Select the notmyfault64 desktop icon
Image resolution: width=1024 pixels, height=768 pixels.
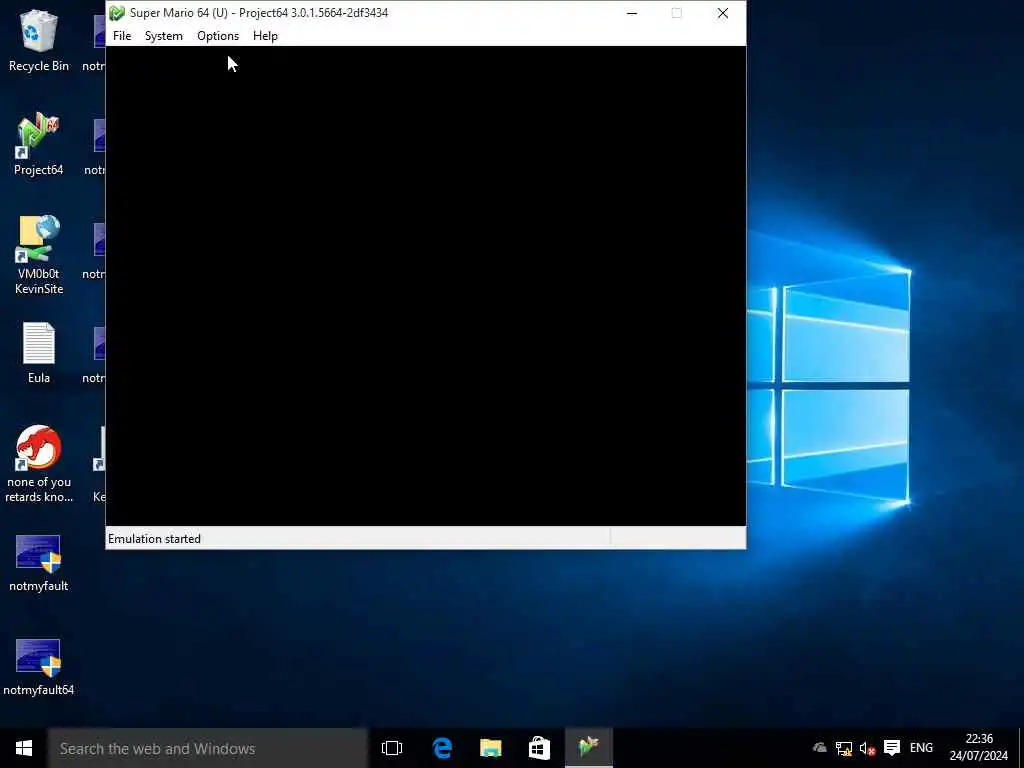39,667
